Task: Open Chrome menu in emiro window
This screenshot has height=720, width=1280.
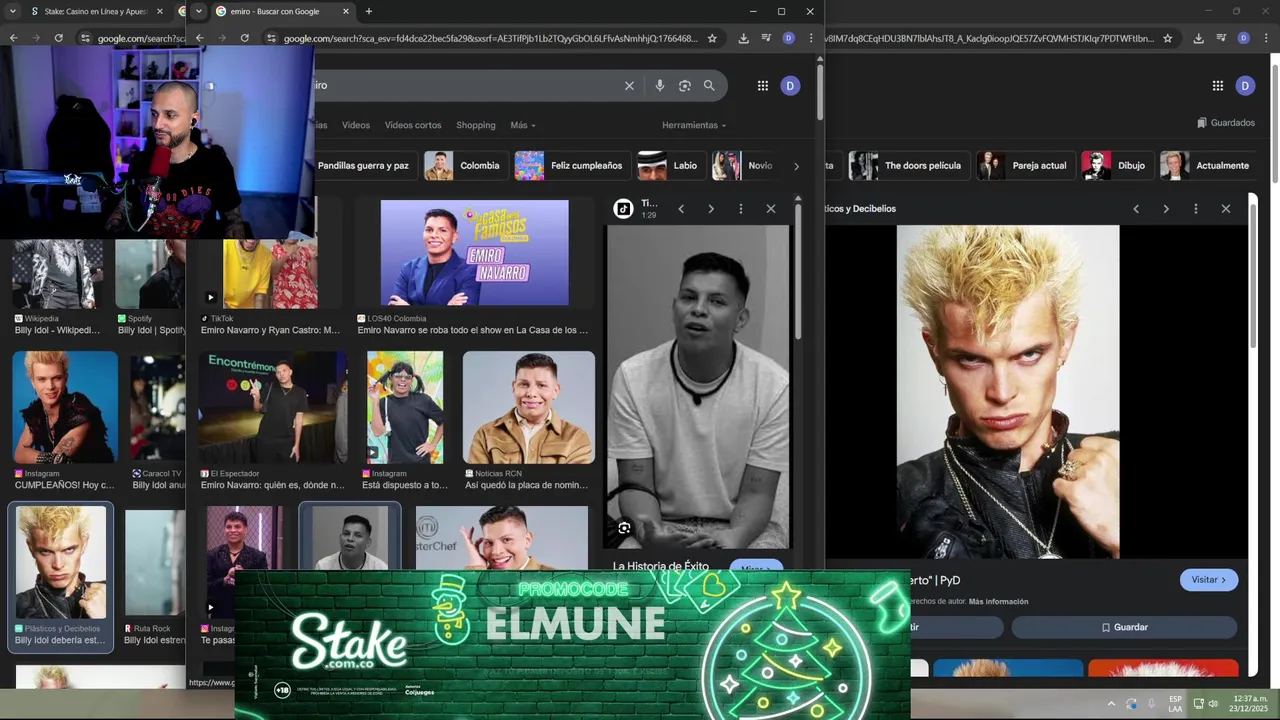Action: tap(811, 38)
